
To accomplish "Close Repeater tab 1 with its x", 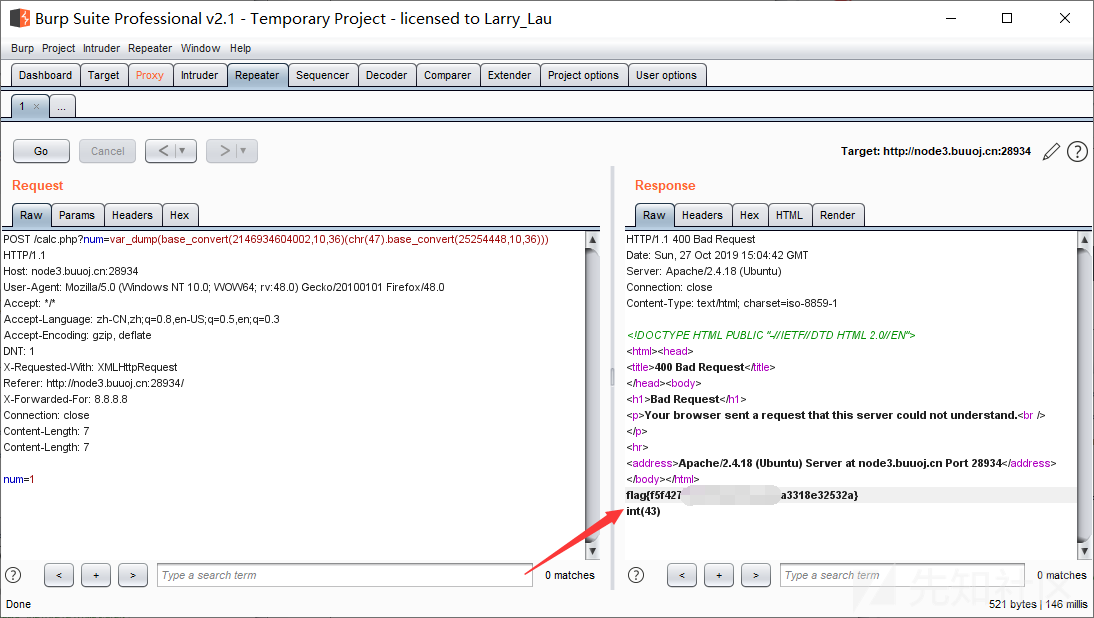I will (36, 107).
